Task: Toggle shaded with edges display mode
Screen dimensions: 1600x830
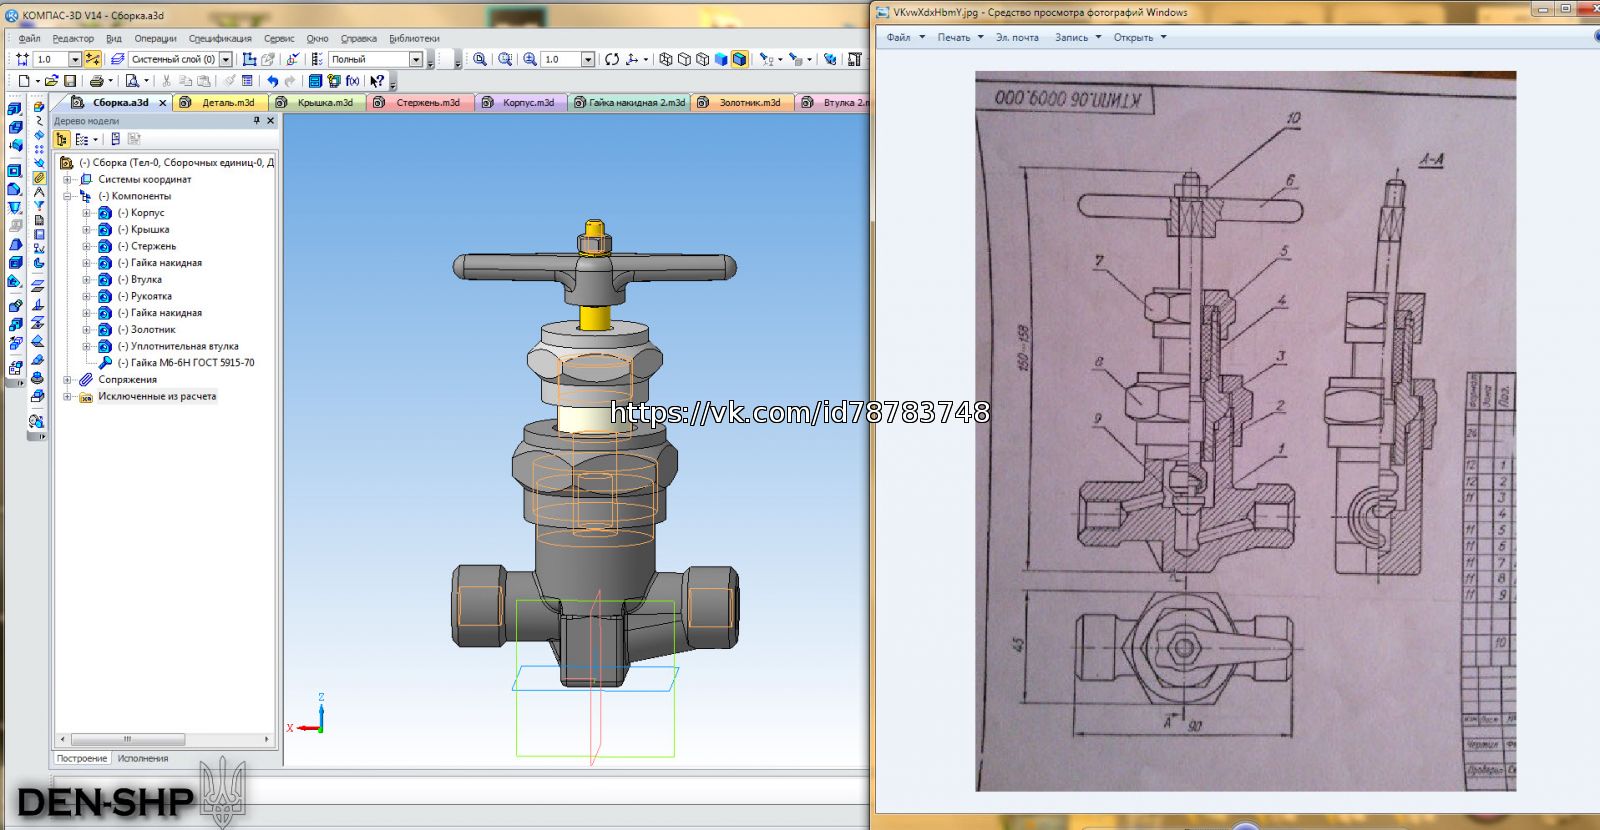Action: point(740,59)
